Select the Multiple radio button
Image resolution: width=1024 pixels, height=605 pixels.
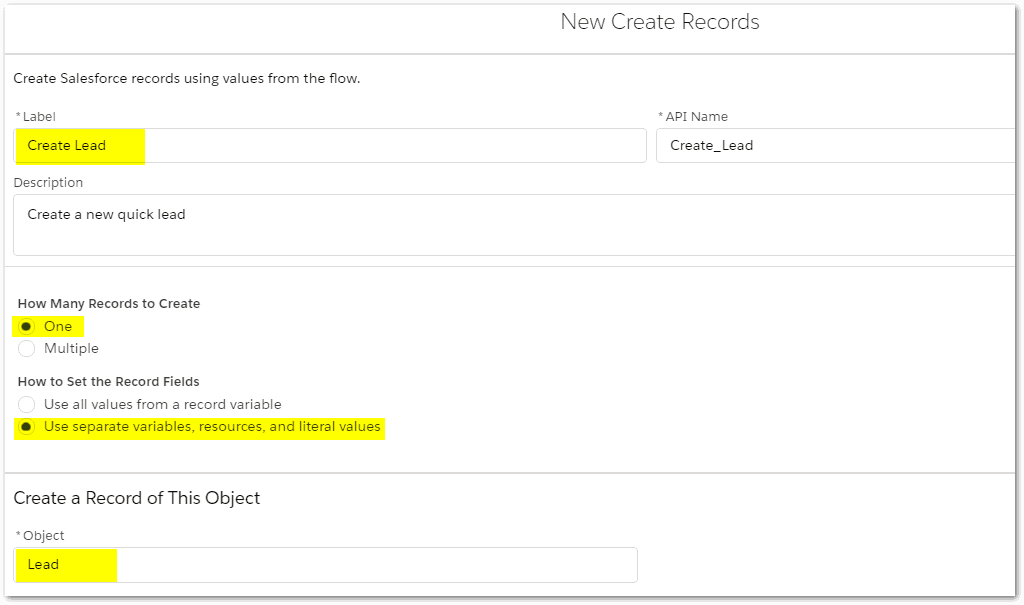click(x=27, y=349)
